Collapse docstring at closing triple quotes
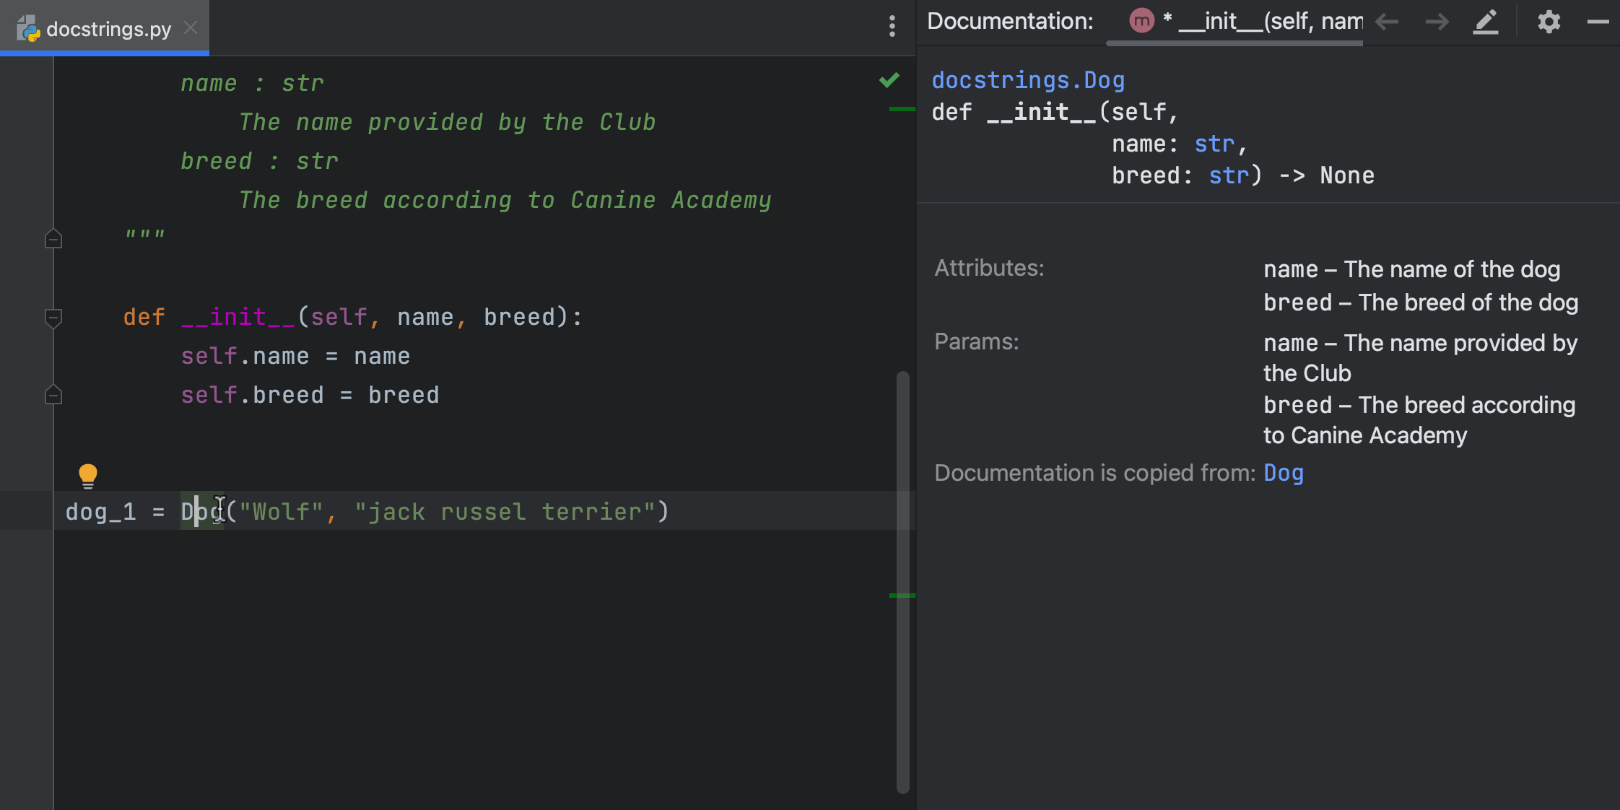The height and width of the screenshot is (810, 1620). [x=54, y=239]
